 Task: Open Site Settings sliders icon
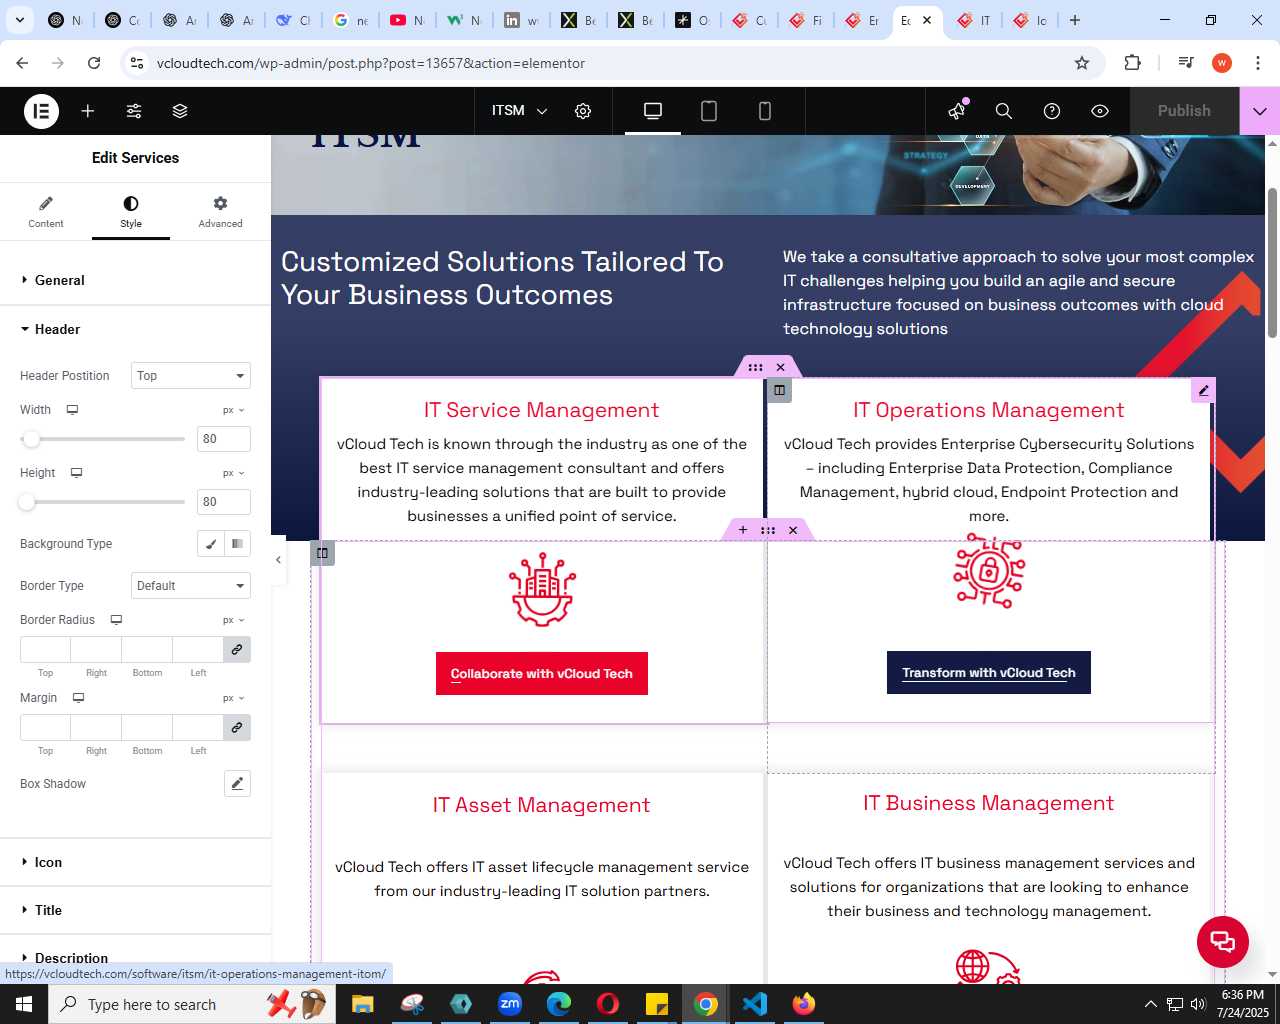coord(134,111)
